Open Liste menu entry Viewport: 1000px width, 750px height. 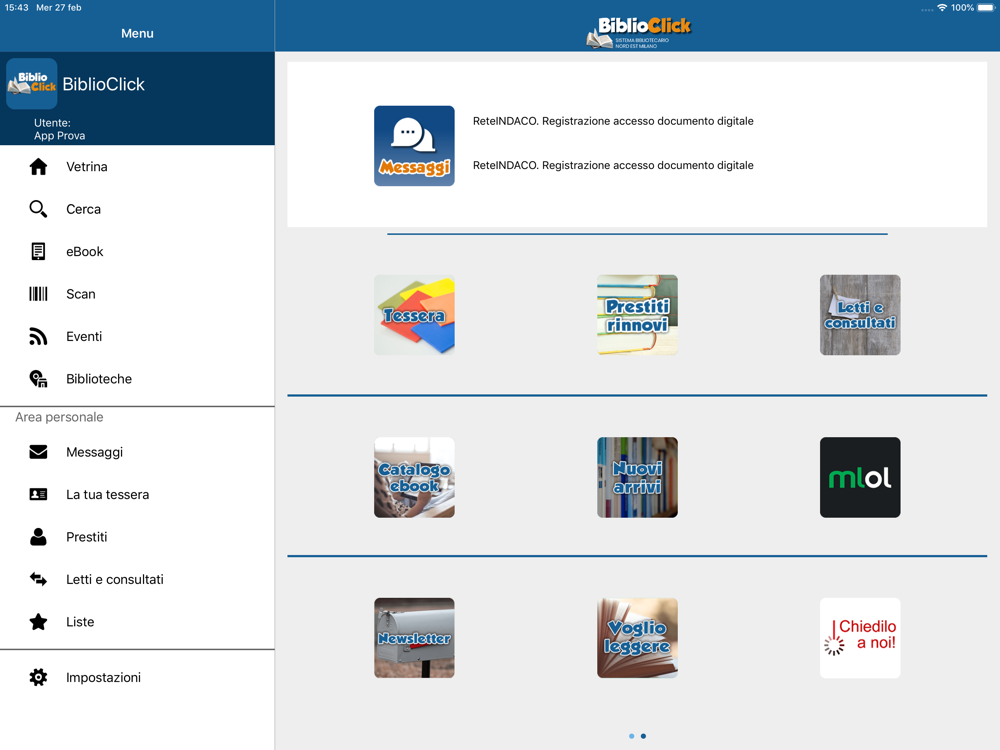point(137,622)
